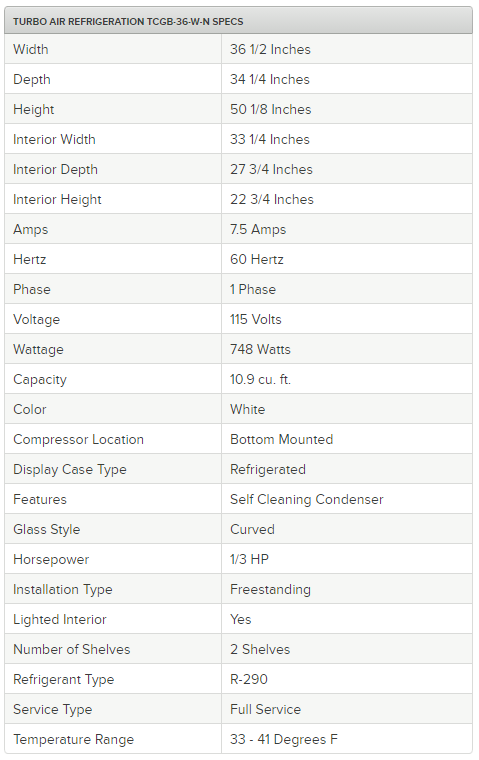
Task: Click the 27 3/4 Inches interior depth value
Action: click(271, 170)
